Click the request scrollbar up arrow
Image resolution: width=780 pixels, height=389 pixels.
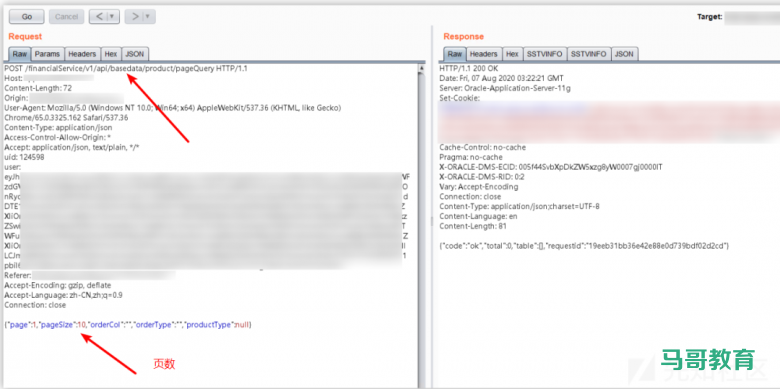point(422,68)
